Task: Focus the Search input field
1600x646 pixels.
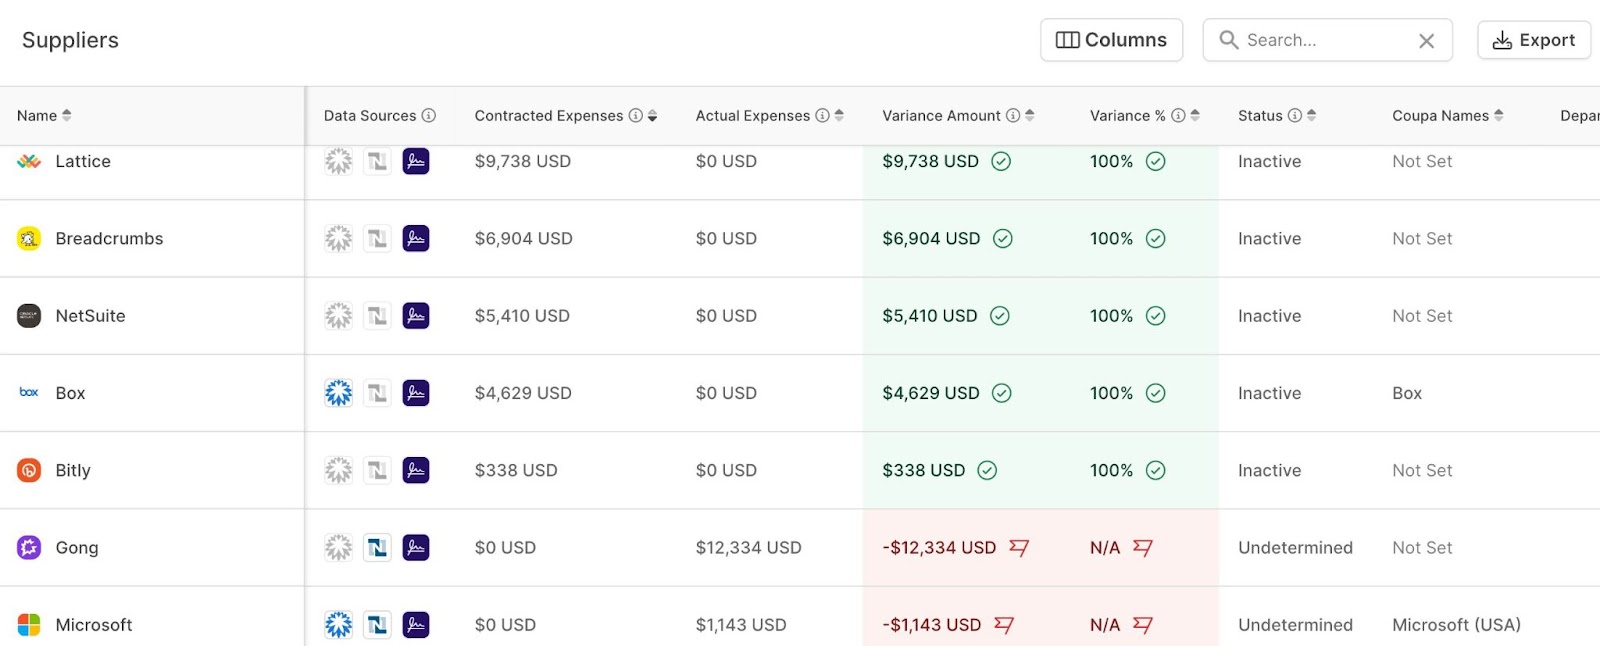Action: (1327, 40)
